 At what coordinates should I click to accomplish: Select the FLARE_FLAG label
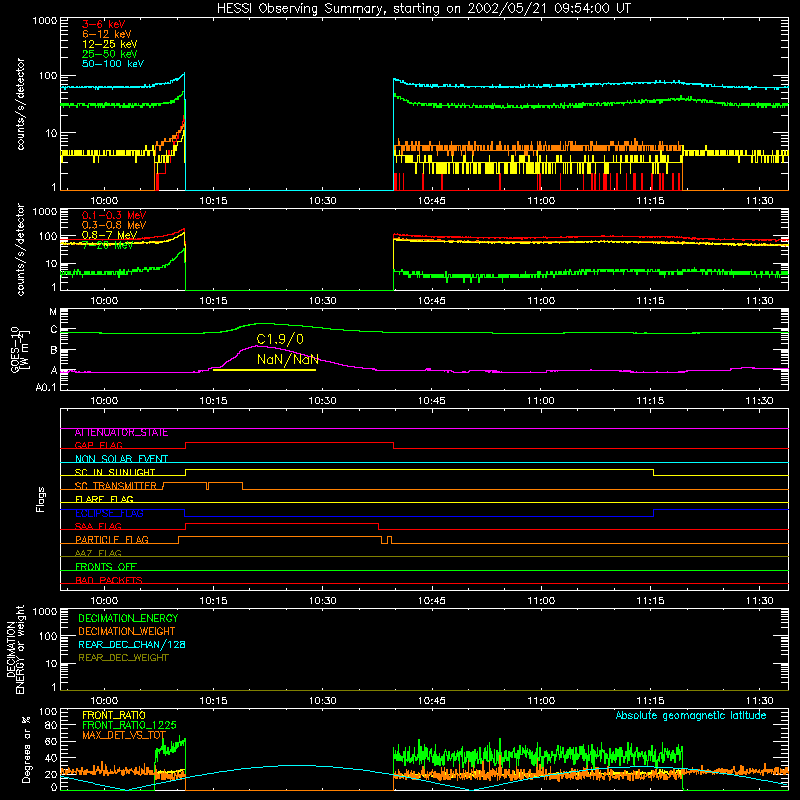coord(104,499)
